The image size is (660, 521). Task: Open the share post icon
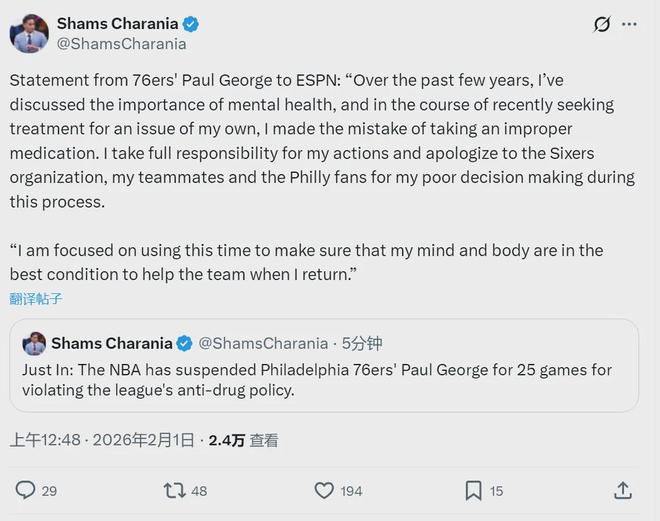pos(622,490)
